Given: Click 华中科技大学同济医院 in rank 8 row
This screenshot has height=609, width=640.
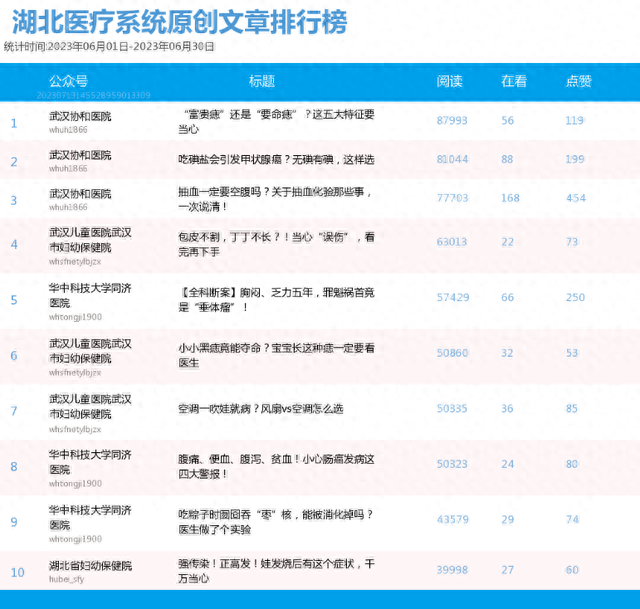Looking at the screenshot, I should (90, 462).
